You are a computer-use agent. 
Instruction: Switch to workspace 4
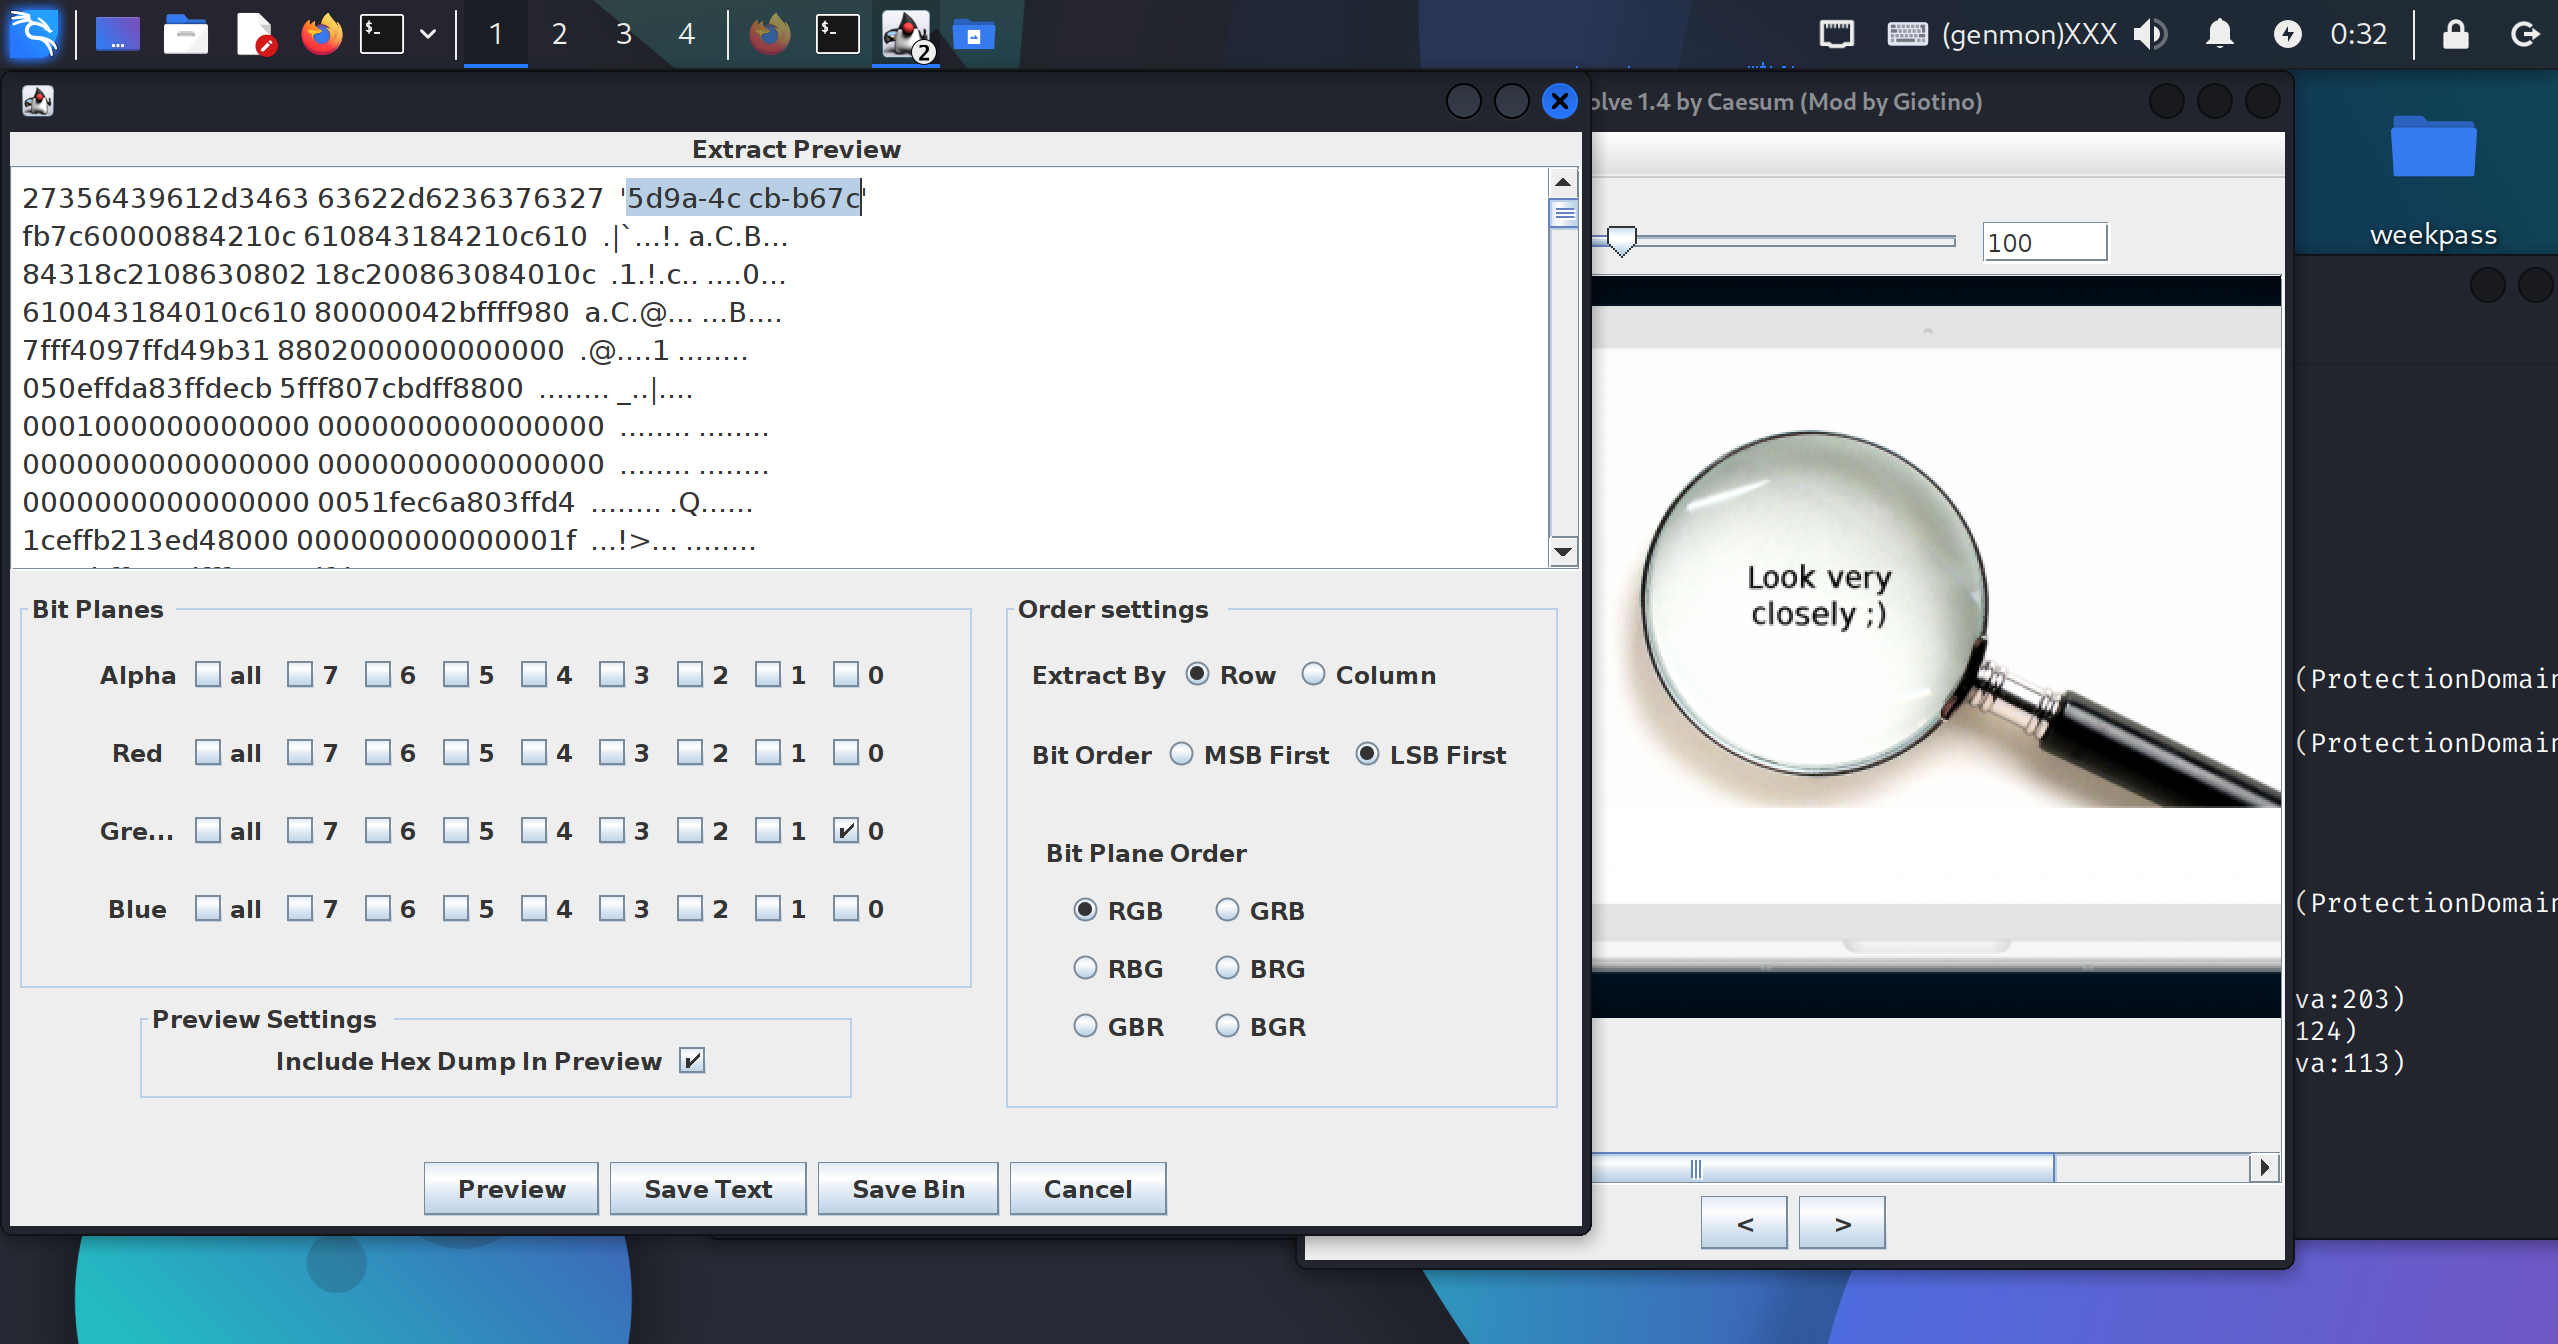(686, 35)
